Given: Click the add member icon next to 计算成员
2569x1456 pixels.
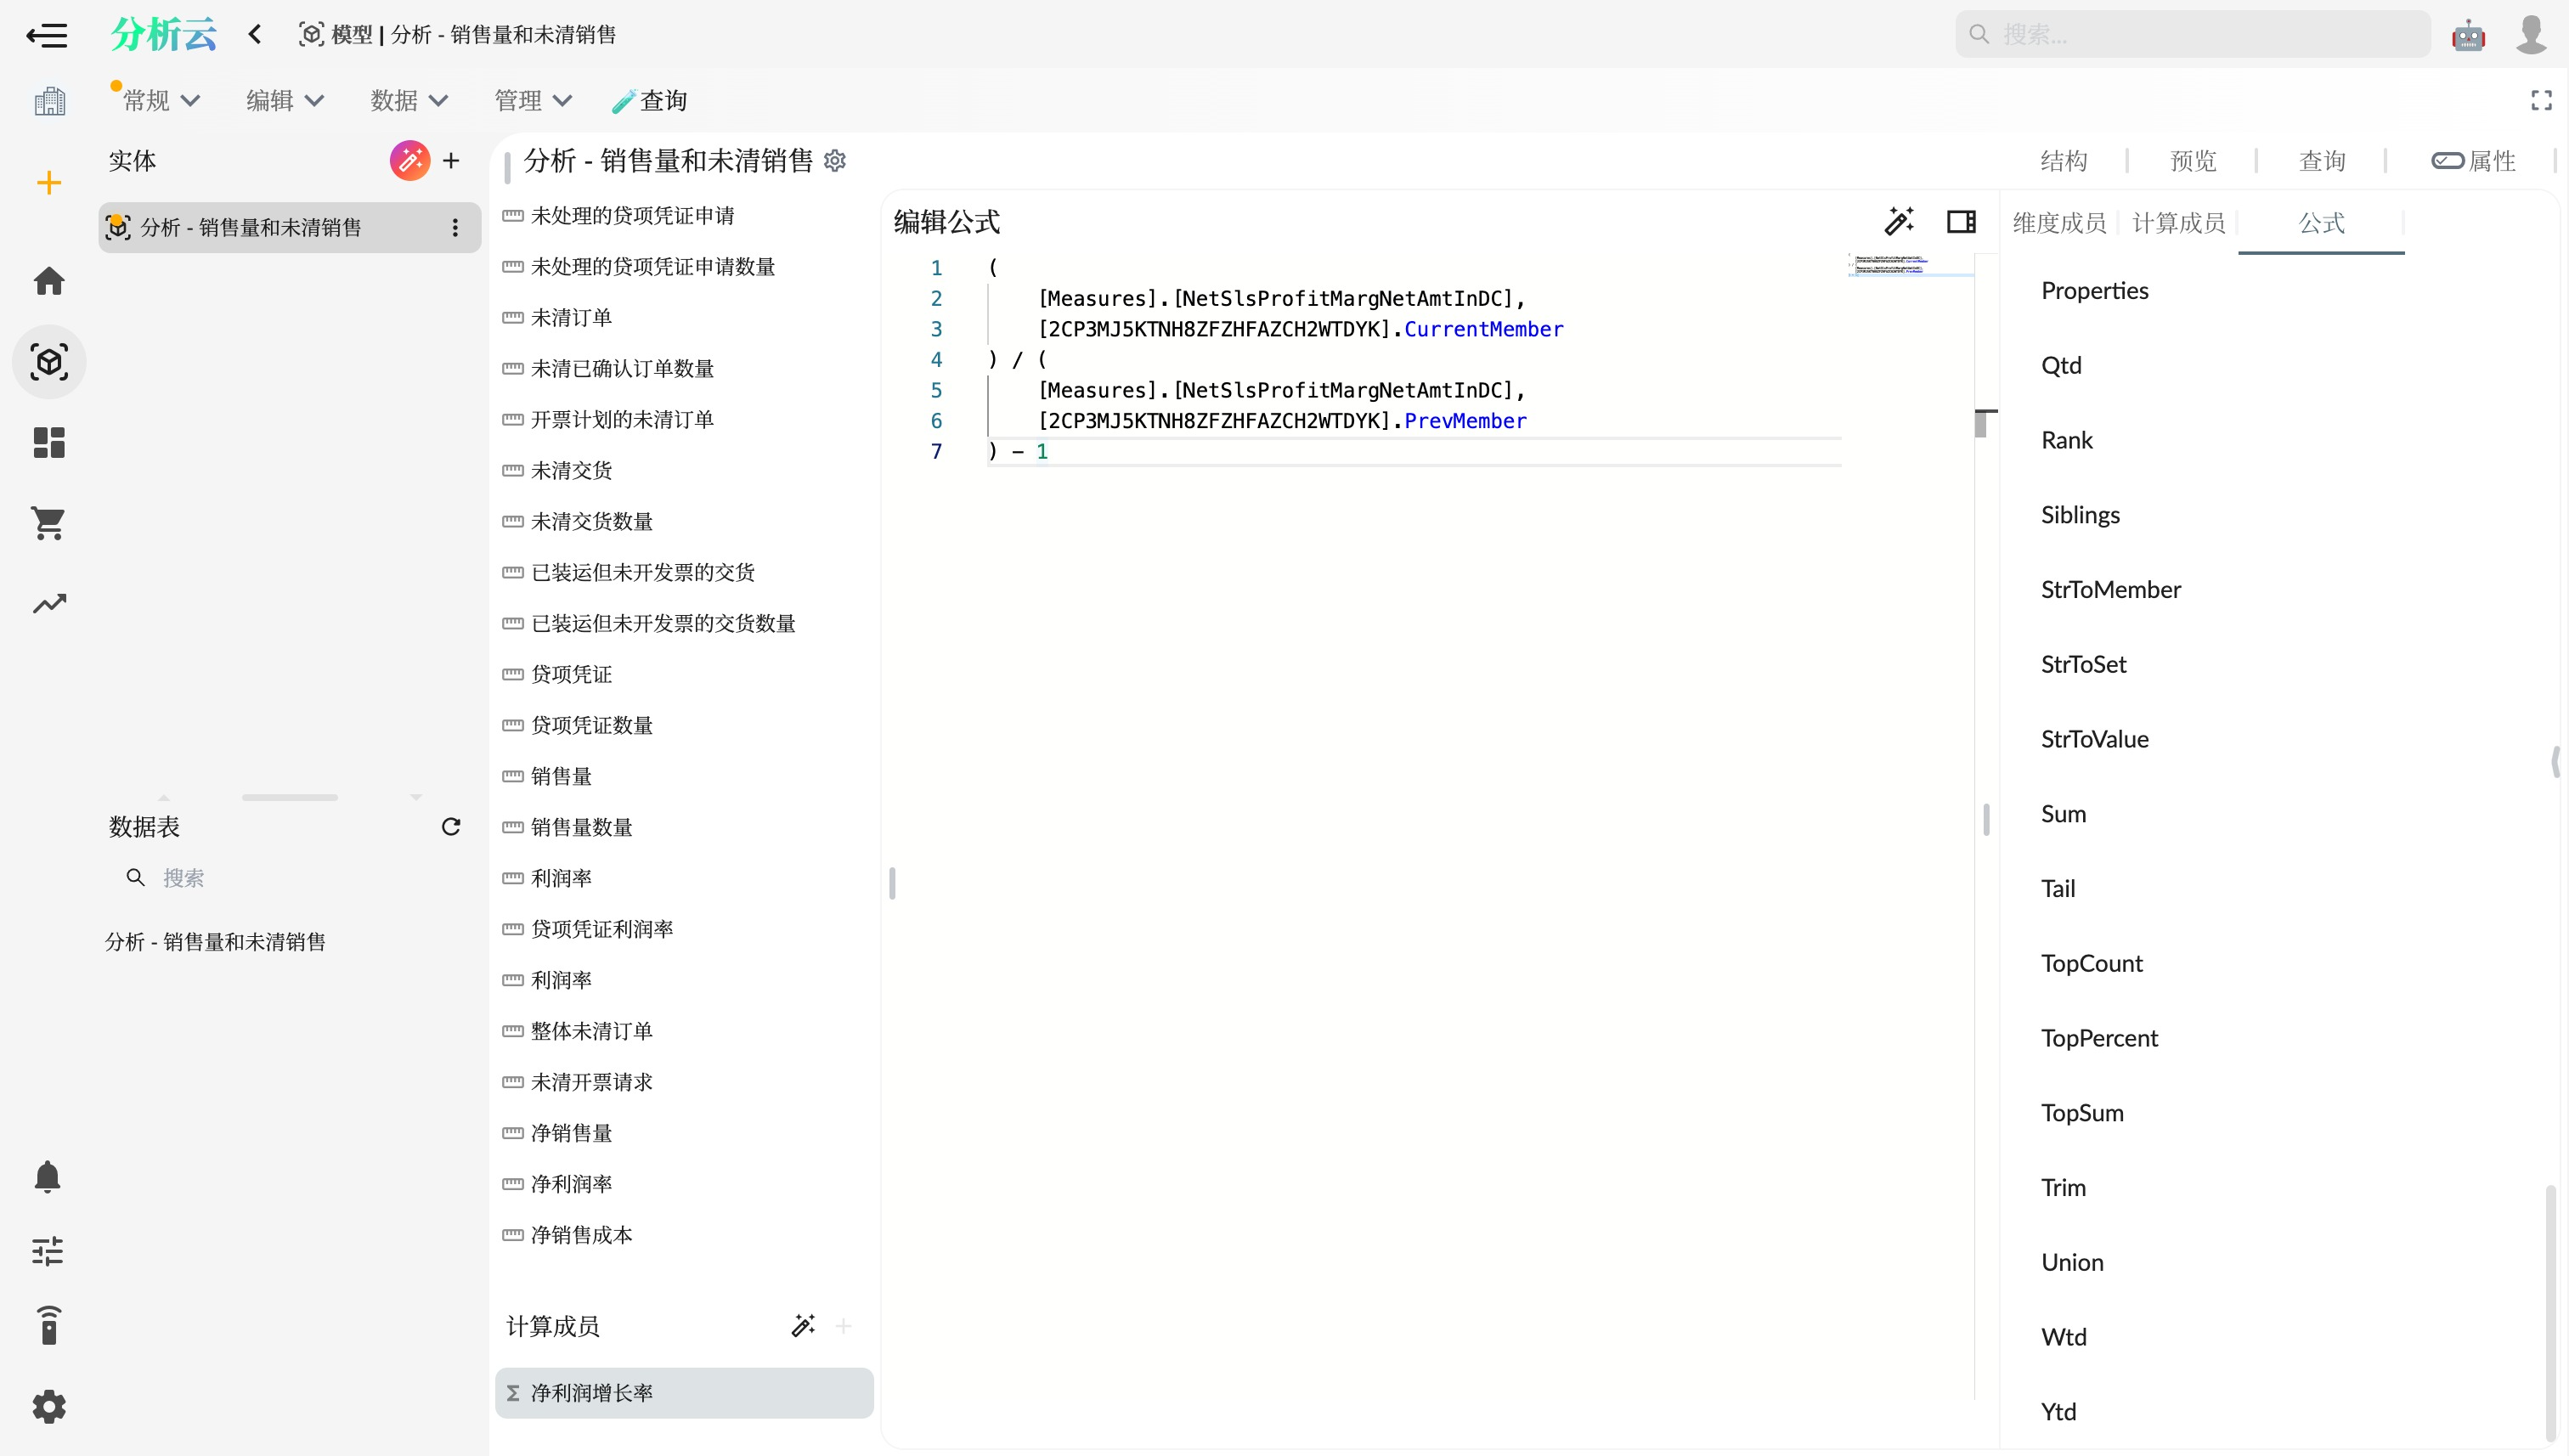Looking at the screenshot, I should pos(844,1325).
